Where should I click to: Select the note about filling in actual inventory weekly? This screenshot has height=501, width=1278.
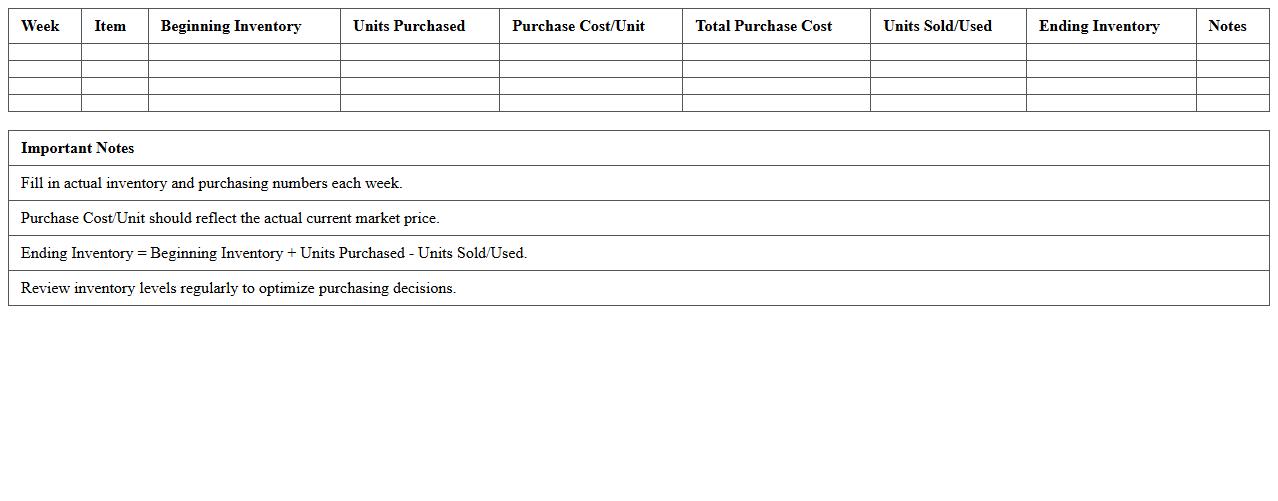(211, 183)
